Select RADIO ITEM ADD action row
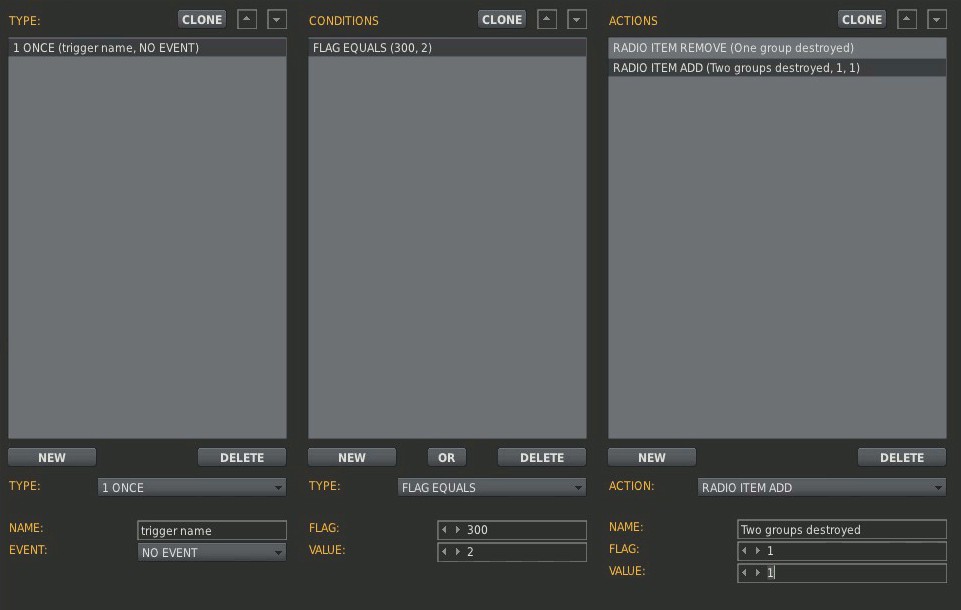Screen dimensions: 961x610 coord(777,68)
